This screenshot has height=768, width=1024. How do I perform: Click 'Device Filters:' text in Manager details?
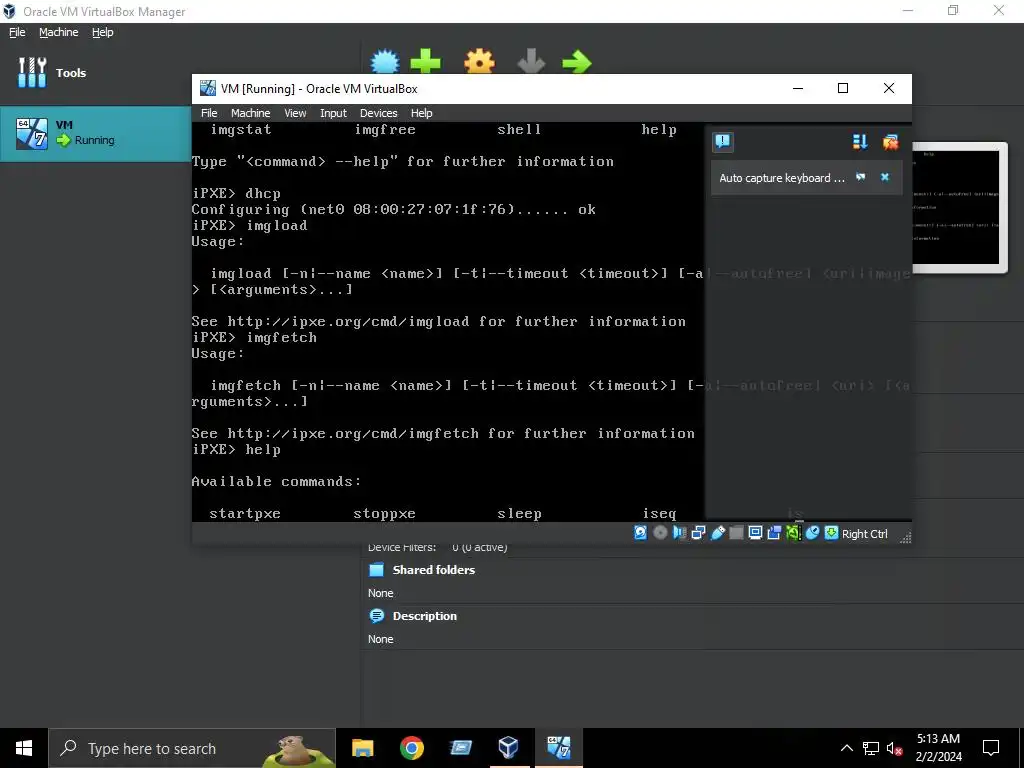point(402,547)
